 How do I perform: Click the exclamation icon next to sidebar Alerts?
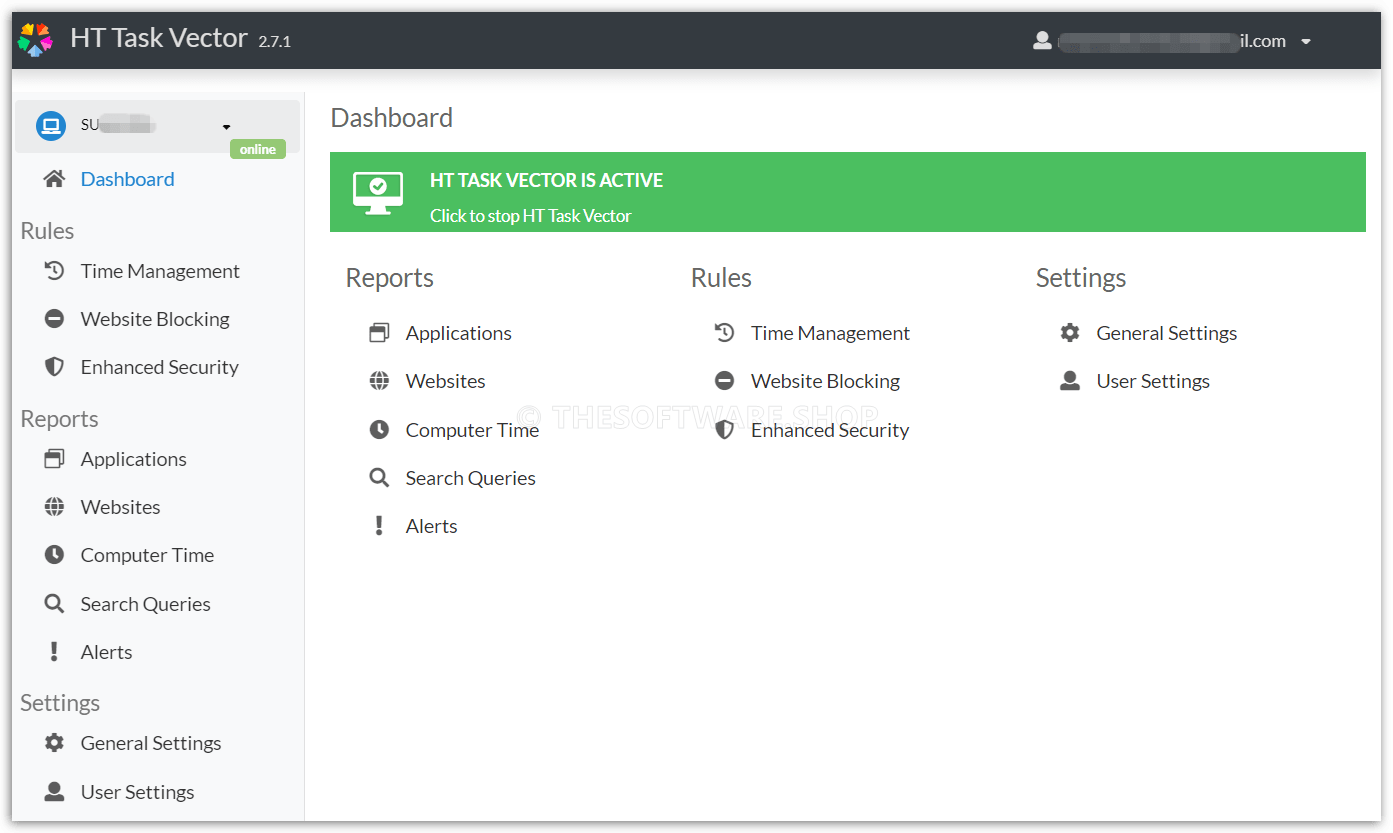pos(54,652)
